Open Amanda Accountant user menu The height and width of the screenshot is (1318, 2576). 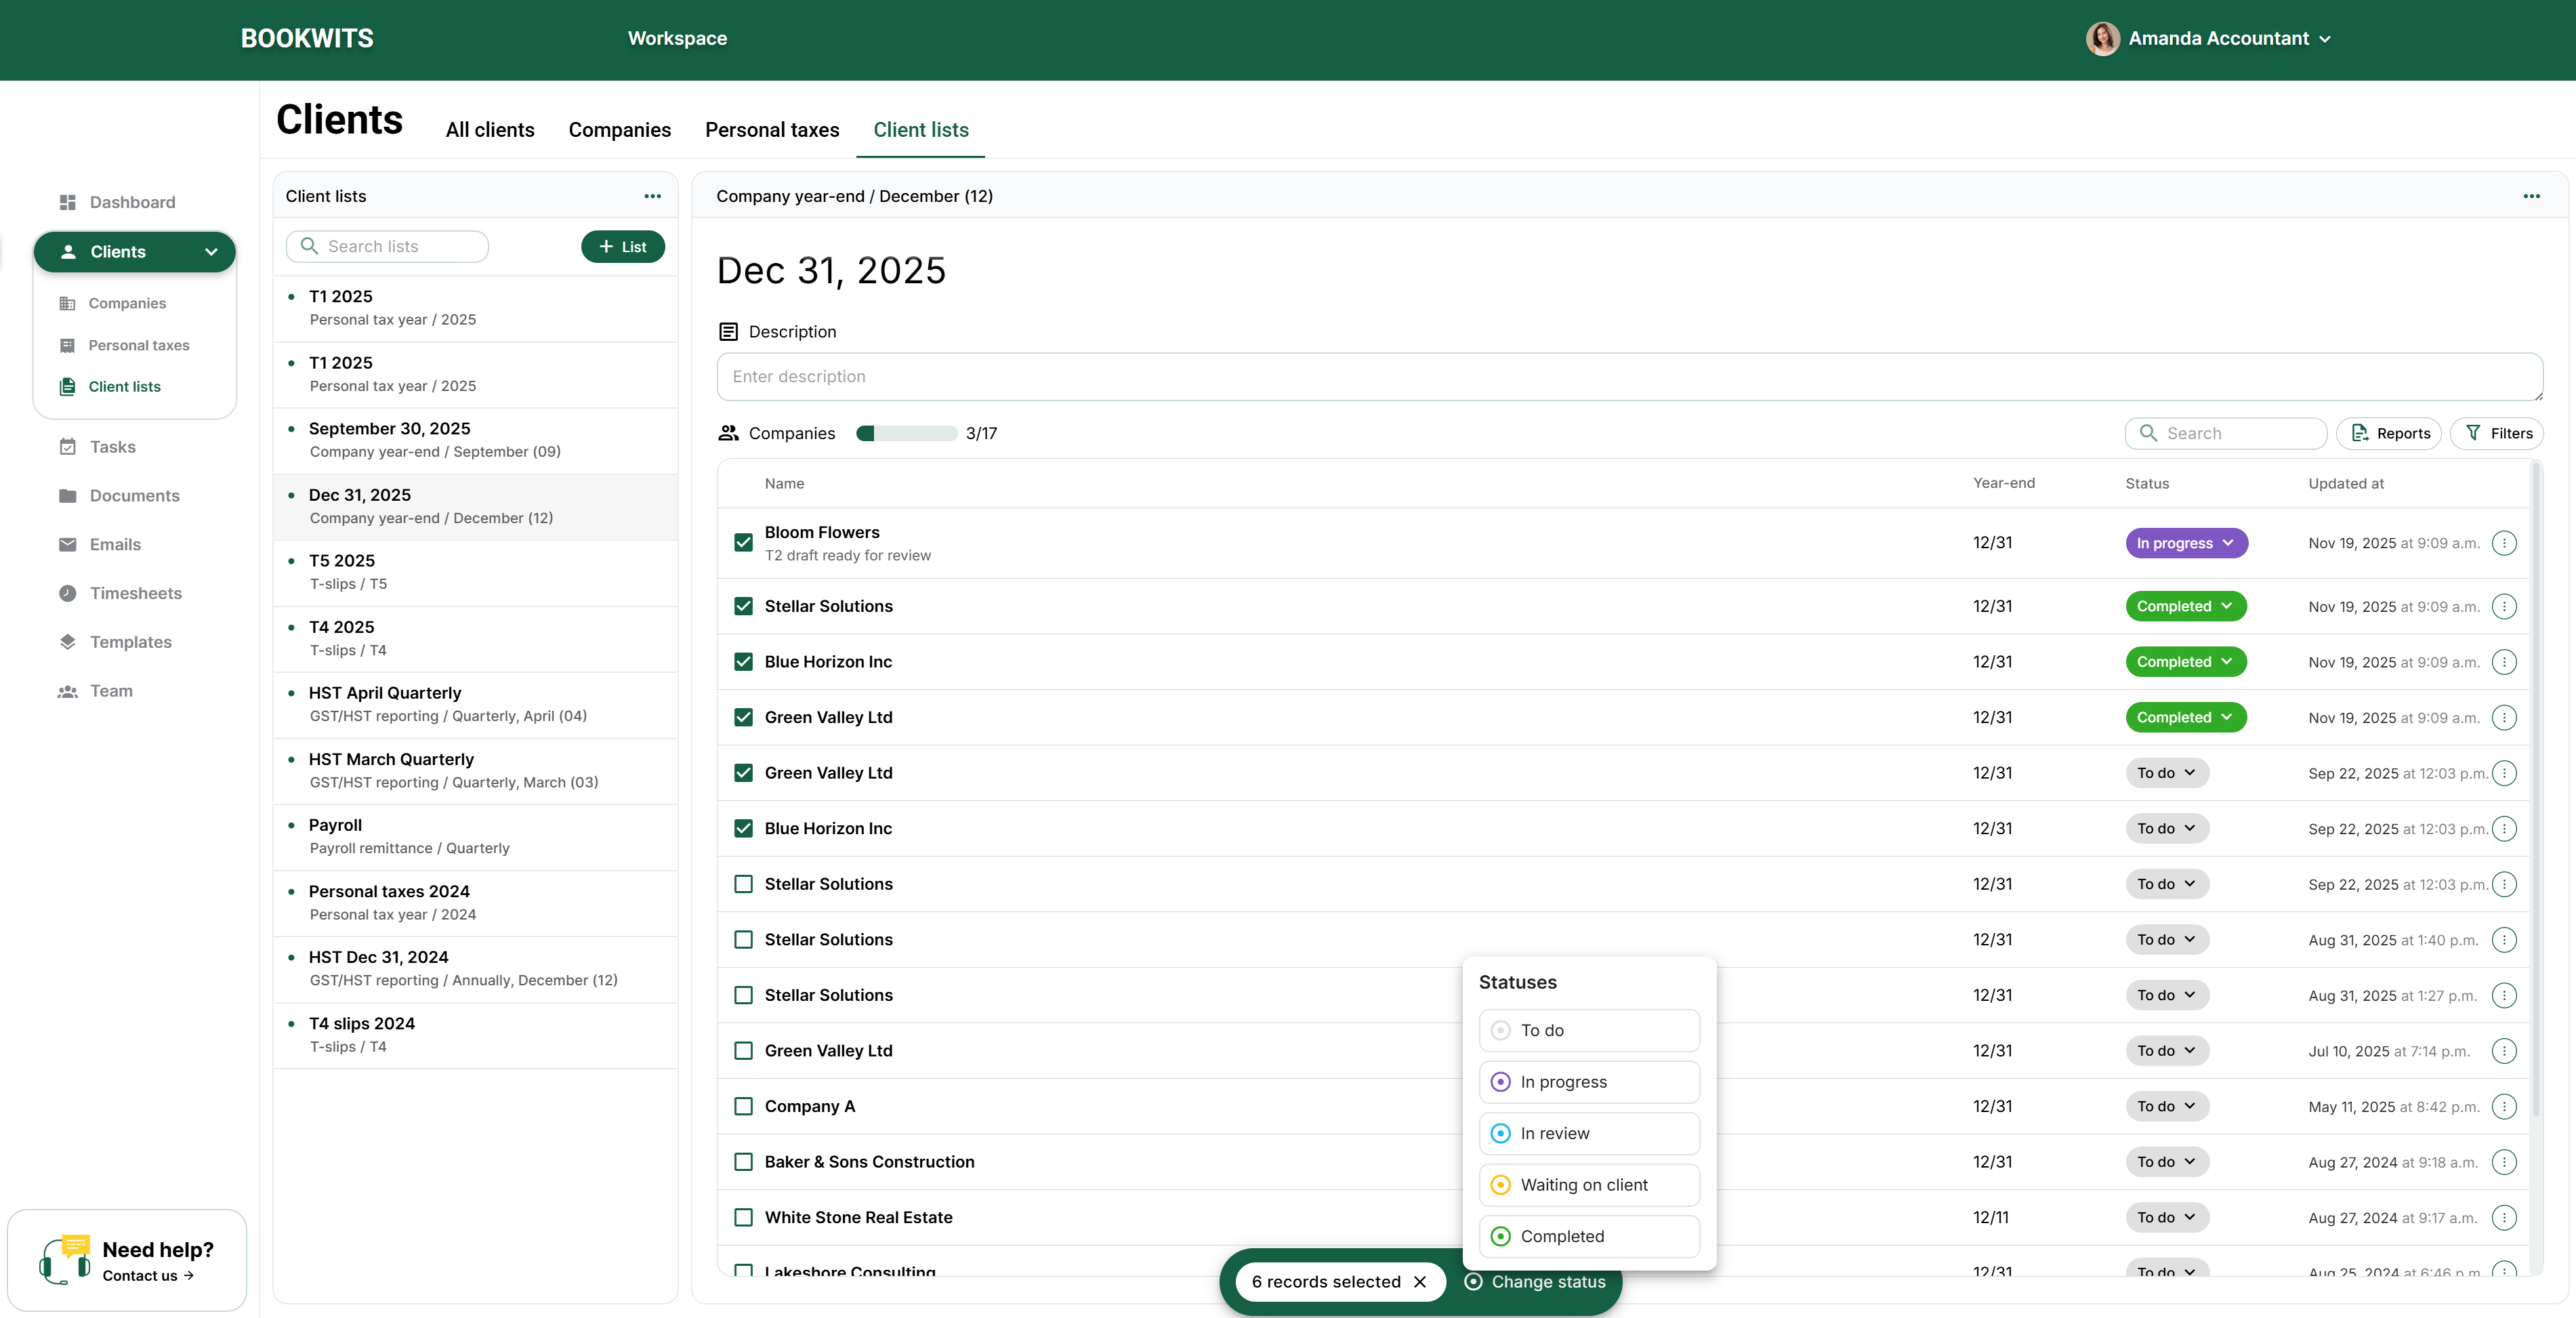tap(2220, 39)
